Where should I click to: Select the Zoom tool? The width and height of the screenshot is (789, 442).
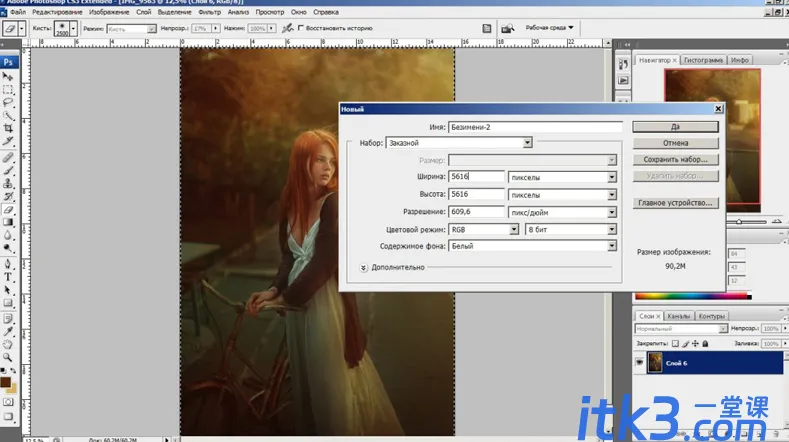[x=8, y=357]
